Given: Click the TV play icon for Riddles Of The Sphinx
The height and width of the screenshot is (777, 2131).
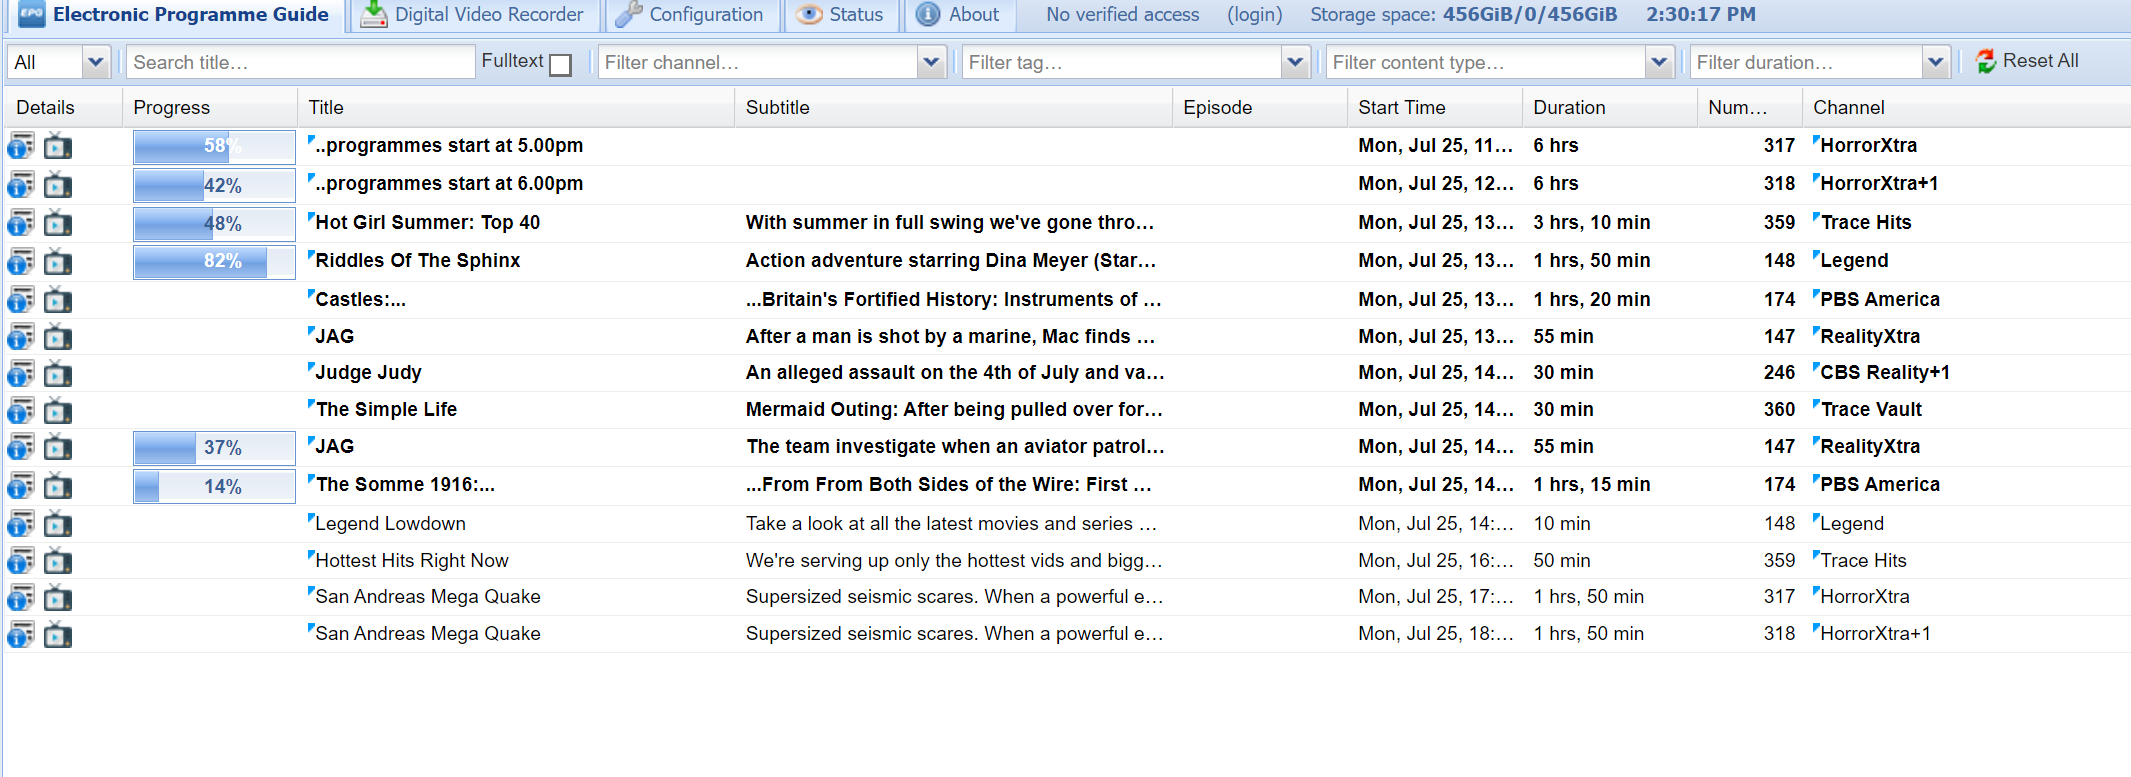Looking at the screenshot, I should click(58, 262).
